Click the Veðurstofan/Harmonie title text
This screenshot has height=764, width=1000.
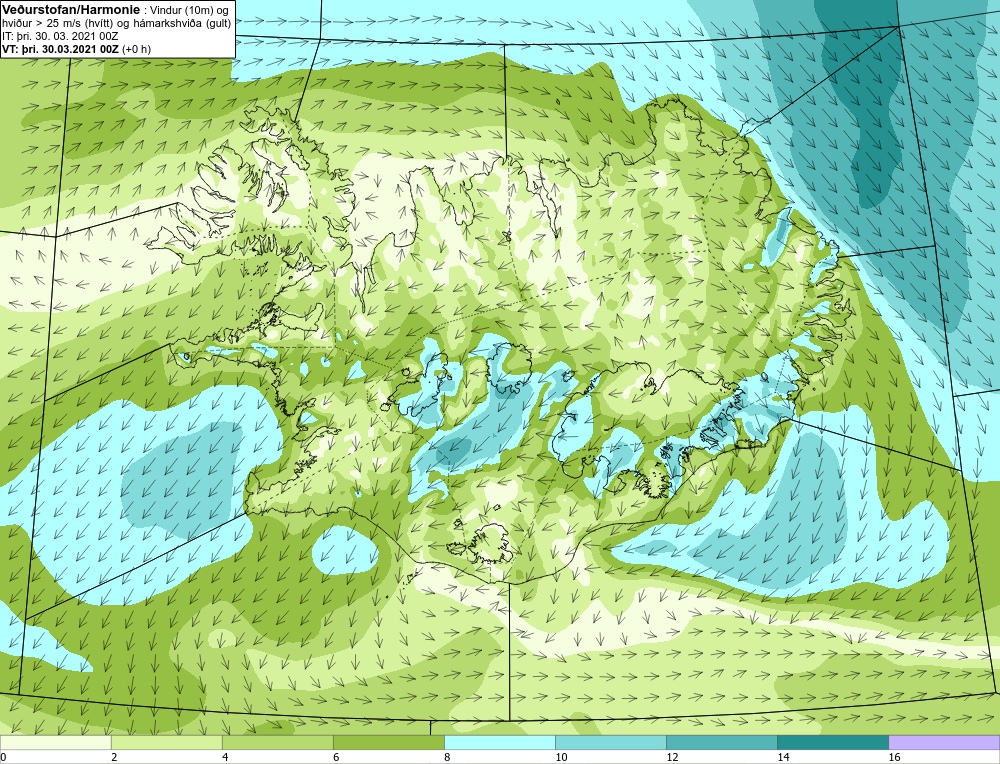(x=70, y=10)
